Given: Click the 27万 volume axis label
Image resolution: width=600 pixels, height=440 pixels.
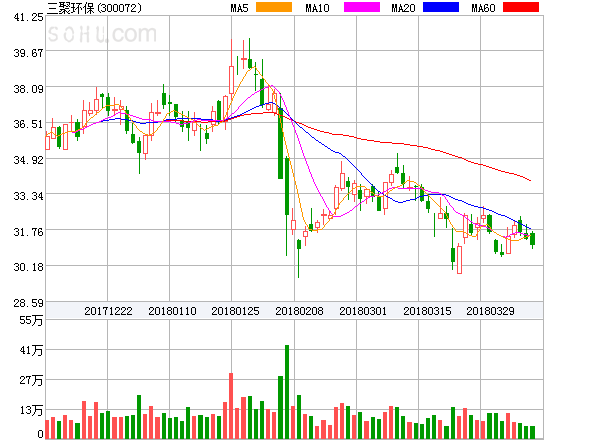Looking at the screenshot, I should pos(31,380).
